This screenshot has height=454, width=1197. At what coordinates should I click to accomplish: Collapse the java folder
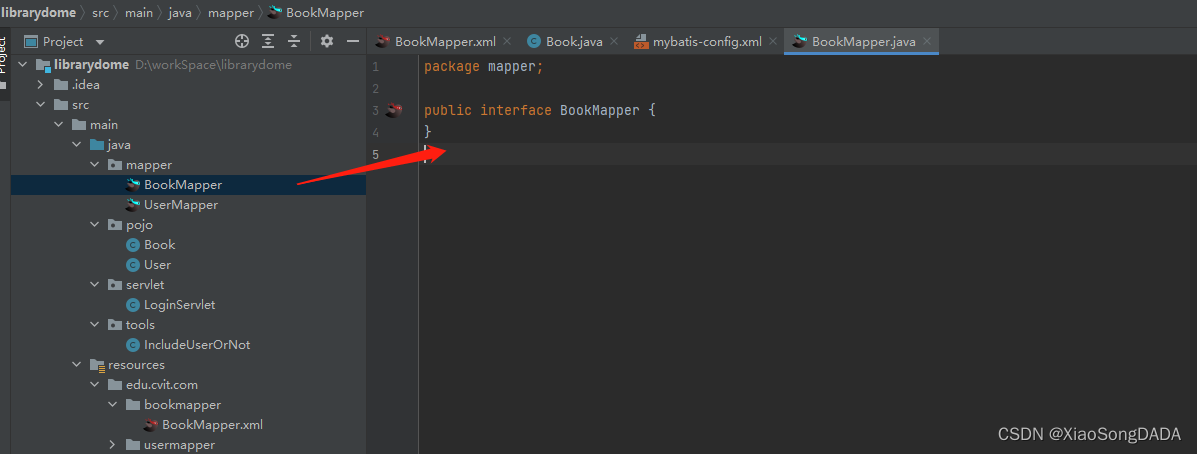pos(76,144)
